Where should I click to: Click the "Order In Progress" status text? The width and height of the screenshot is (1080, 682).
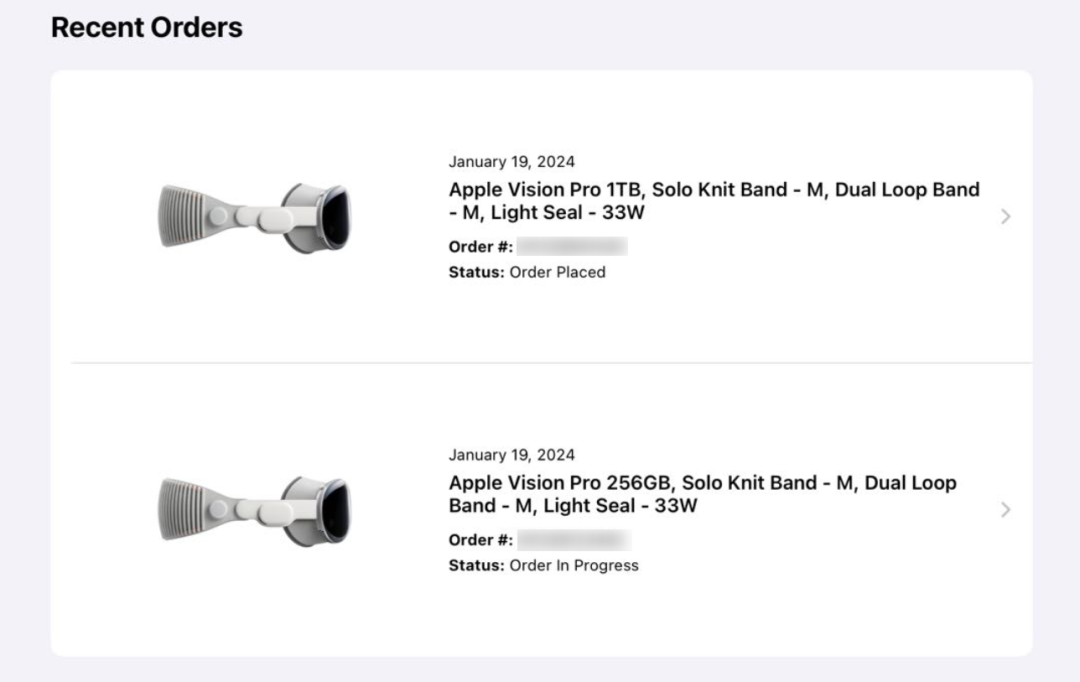[574, 565]
